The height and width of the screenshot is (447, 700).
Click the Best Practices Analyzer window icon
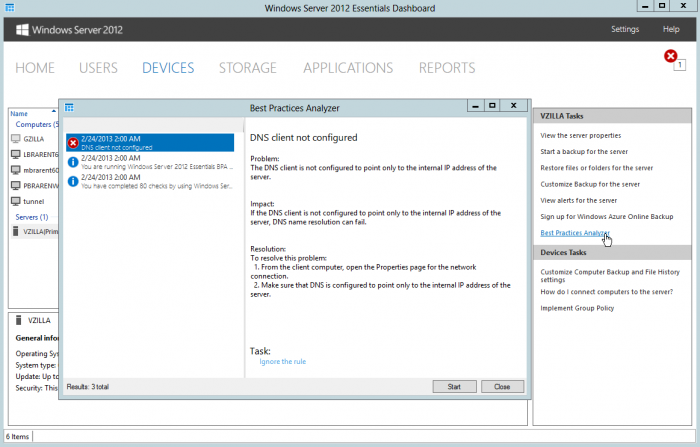[x=69, y=108]
